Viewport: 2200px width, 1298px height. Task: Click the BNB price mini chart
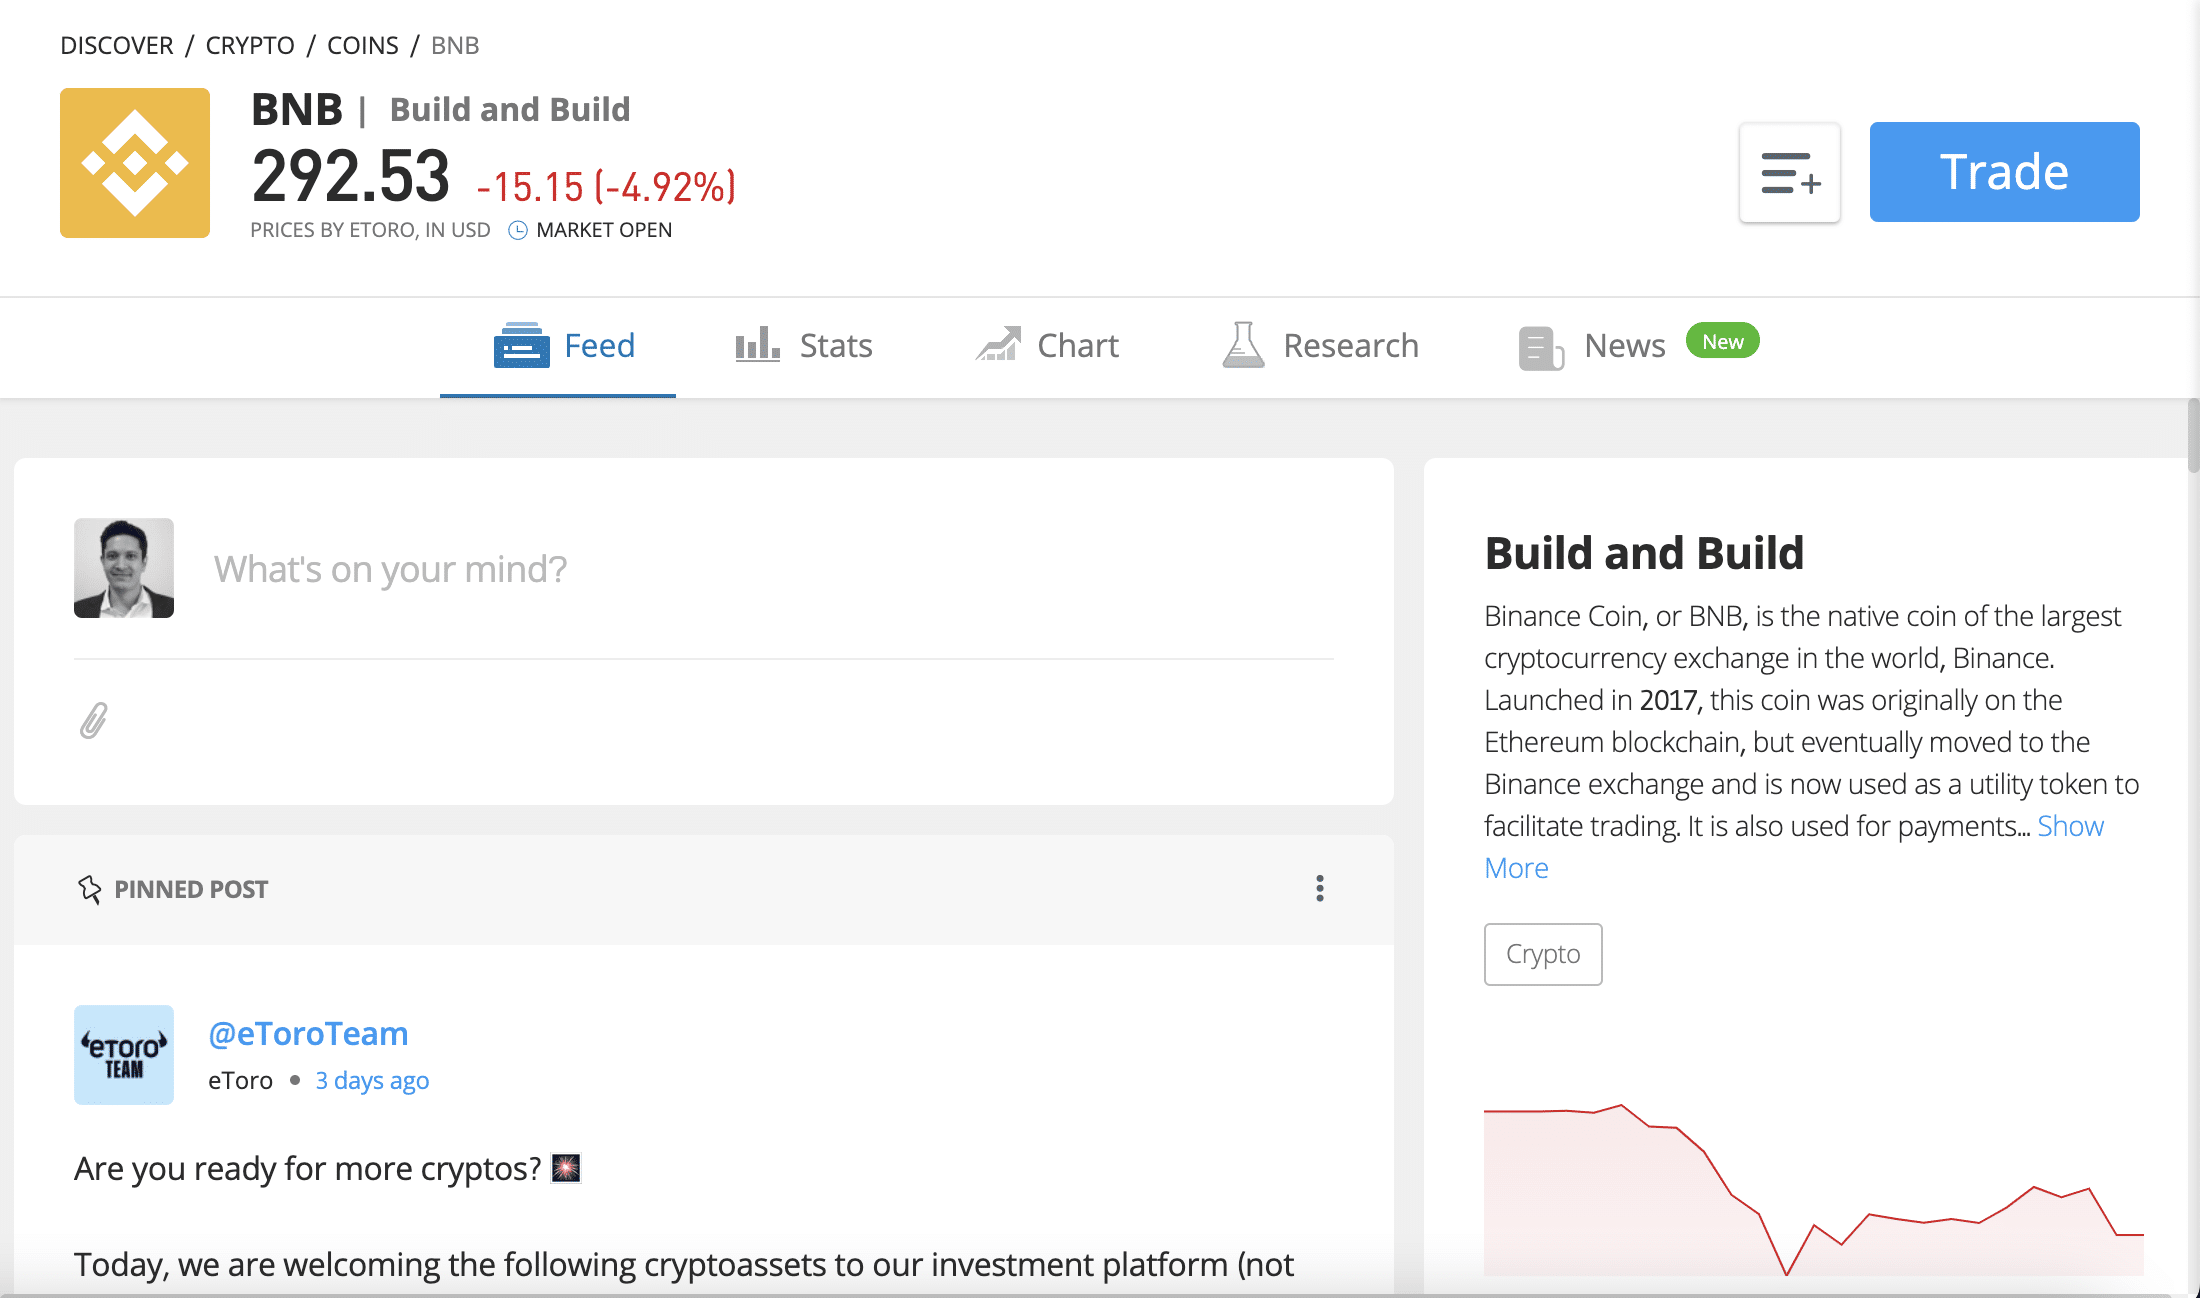click(x=1813, y=1190)
